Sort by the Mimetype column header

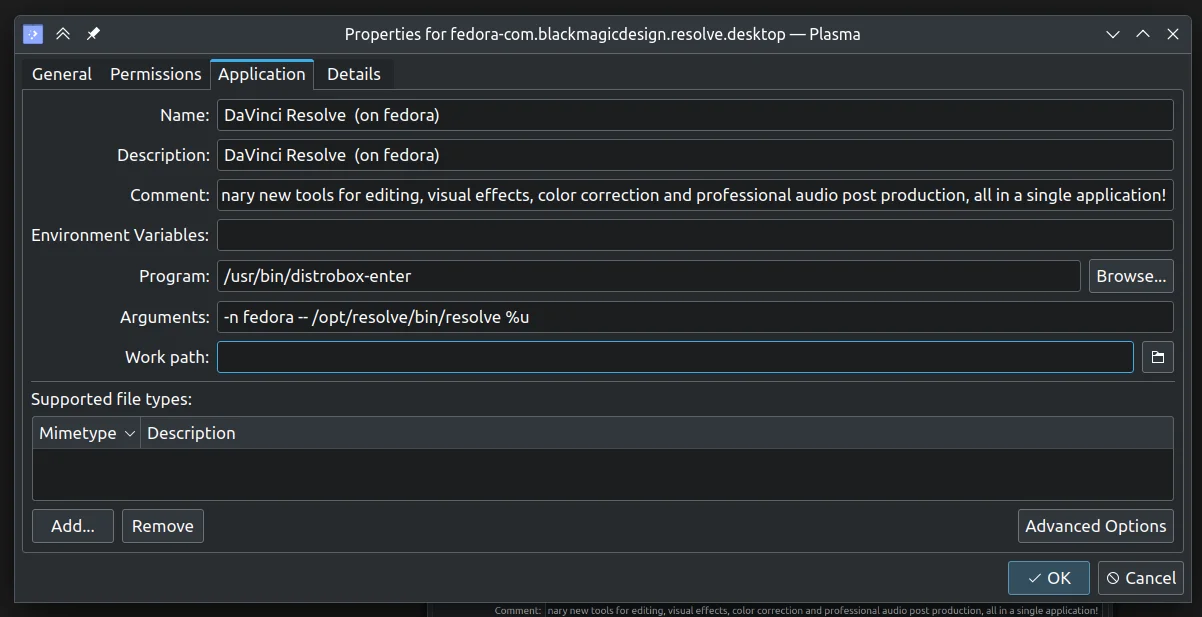(x=86, y=433)
